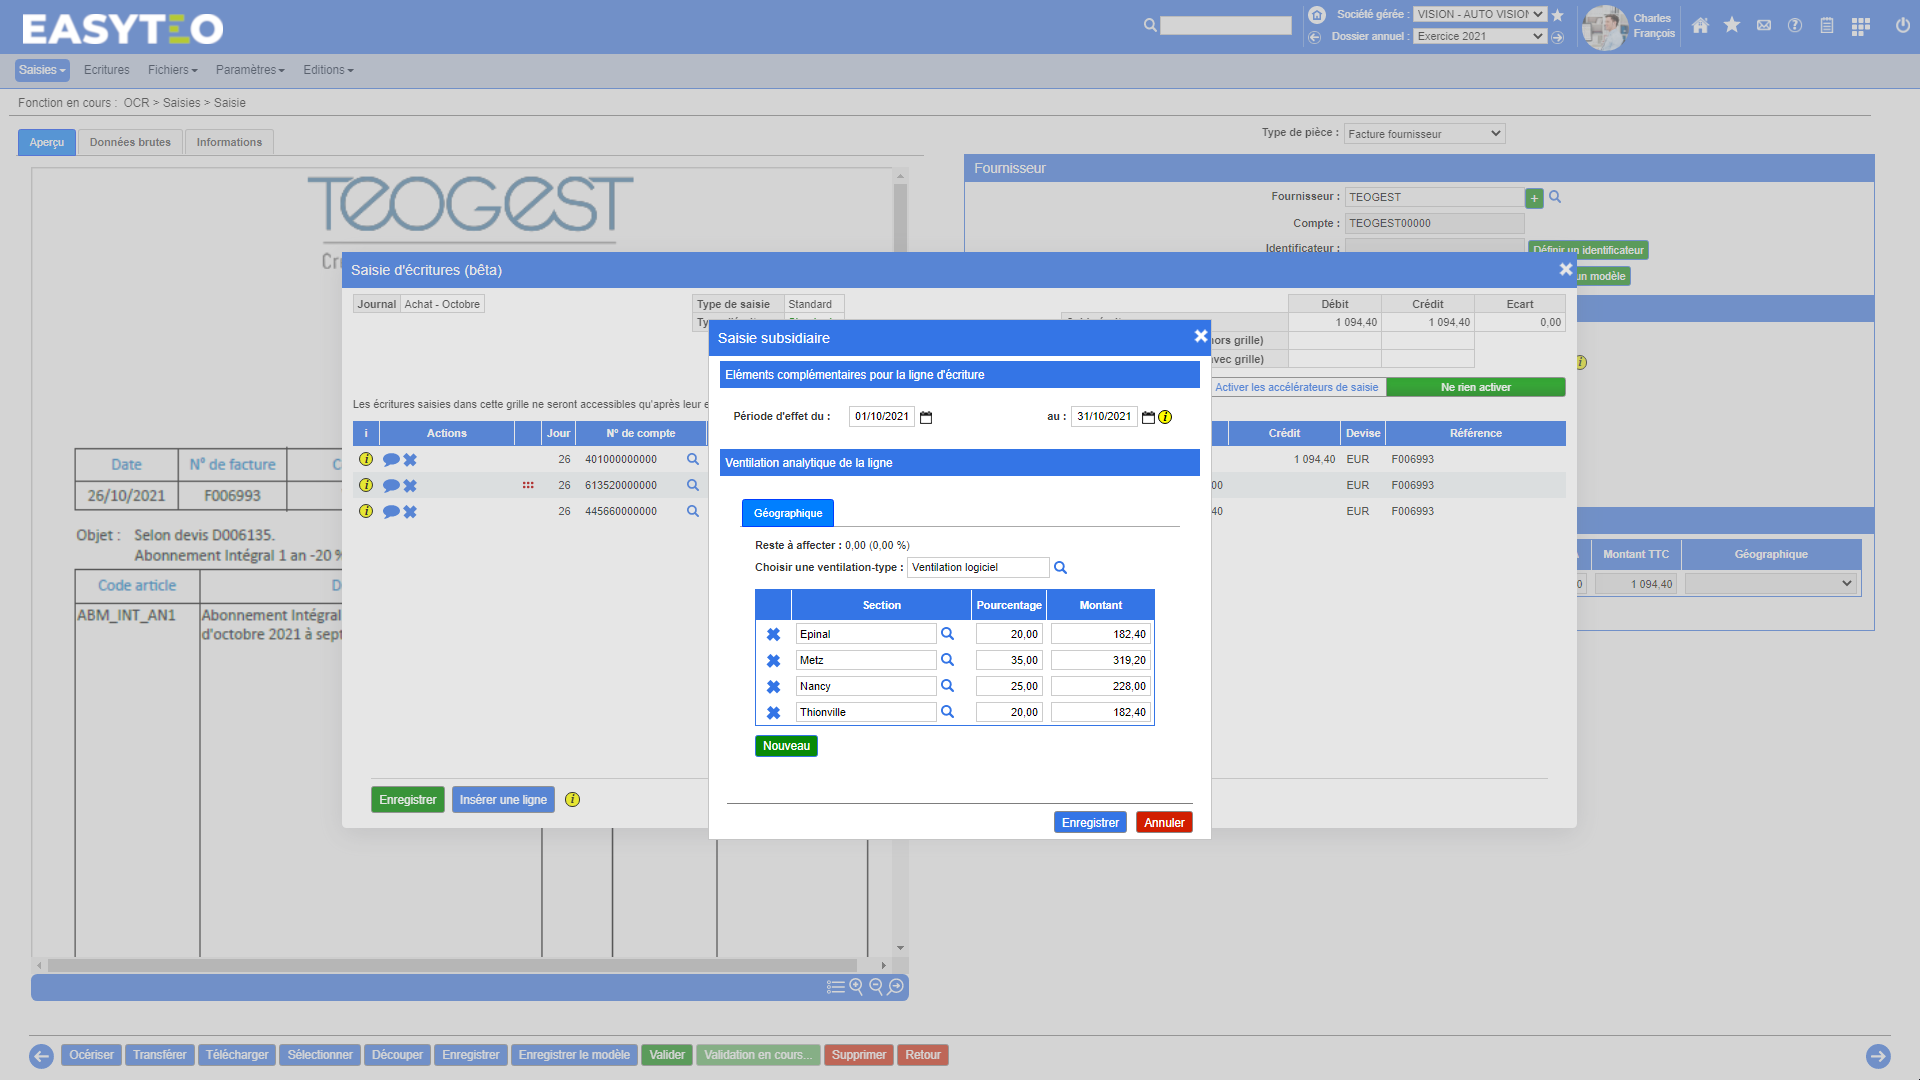1920x1080 pixels.
Task: Click the Epinal percentage field
Action: tap(1008, 634)
